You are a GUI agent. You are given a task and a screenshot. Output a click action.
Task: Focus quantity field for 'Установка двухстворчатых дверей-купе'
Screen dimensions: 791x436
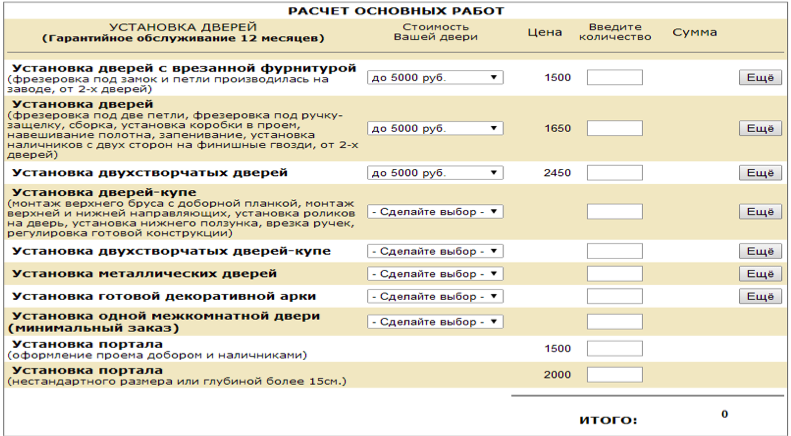coord(614,251)
